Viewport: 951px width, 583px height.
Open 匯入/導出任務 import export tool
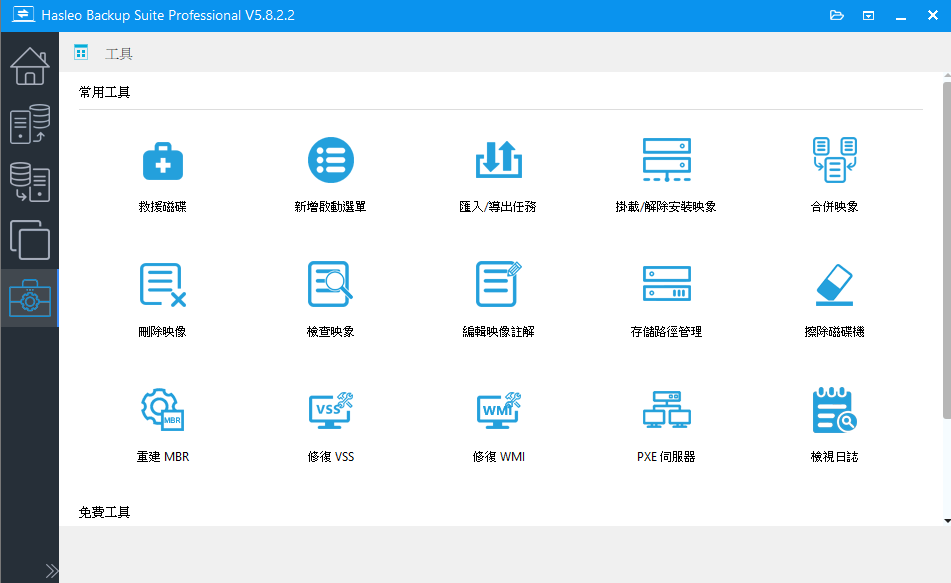tap(498, 177)
